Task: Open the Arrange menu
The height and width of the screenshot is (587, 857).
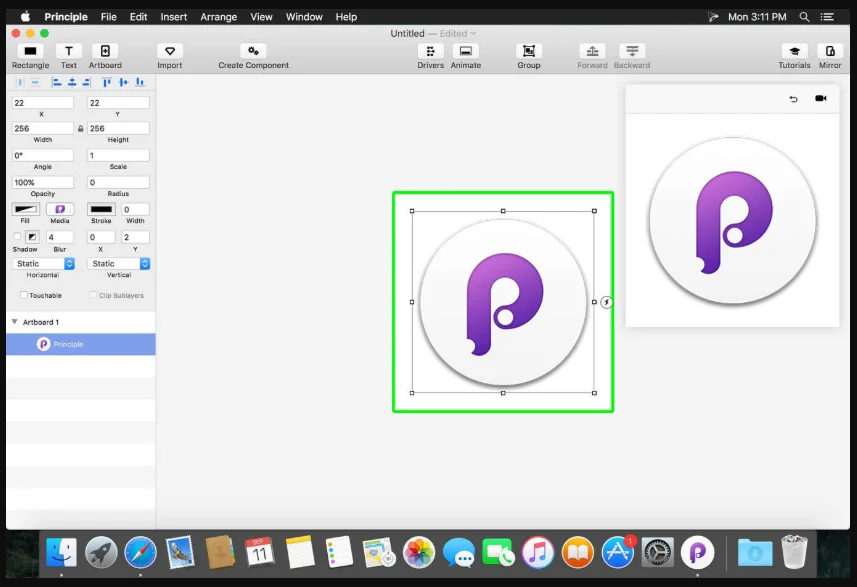Action: pyautogui.click(x=219, y=17)
